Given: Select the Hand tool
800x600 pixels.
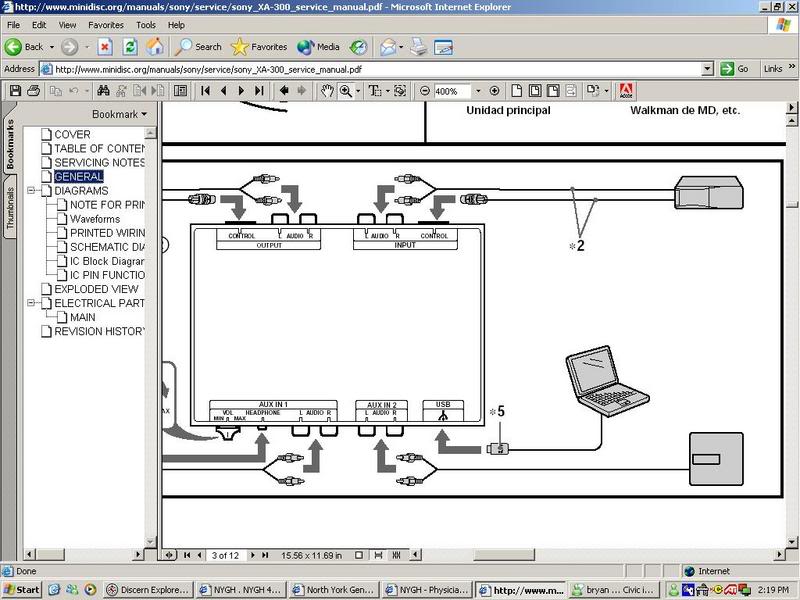Looking at the screenshot, I should pos(327,91).
